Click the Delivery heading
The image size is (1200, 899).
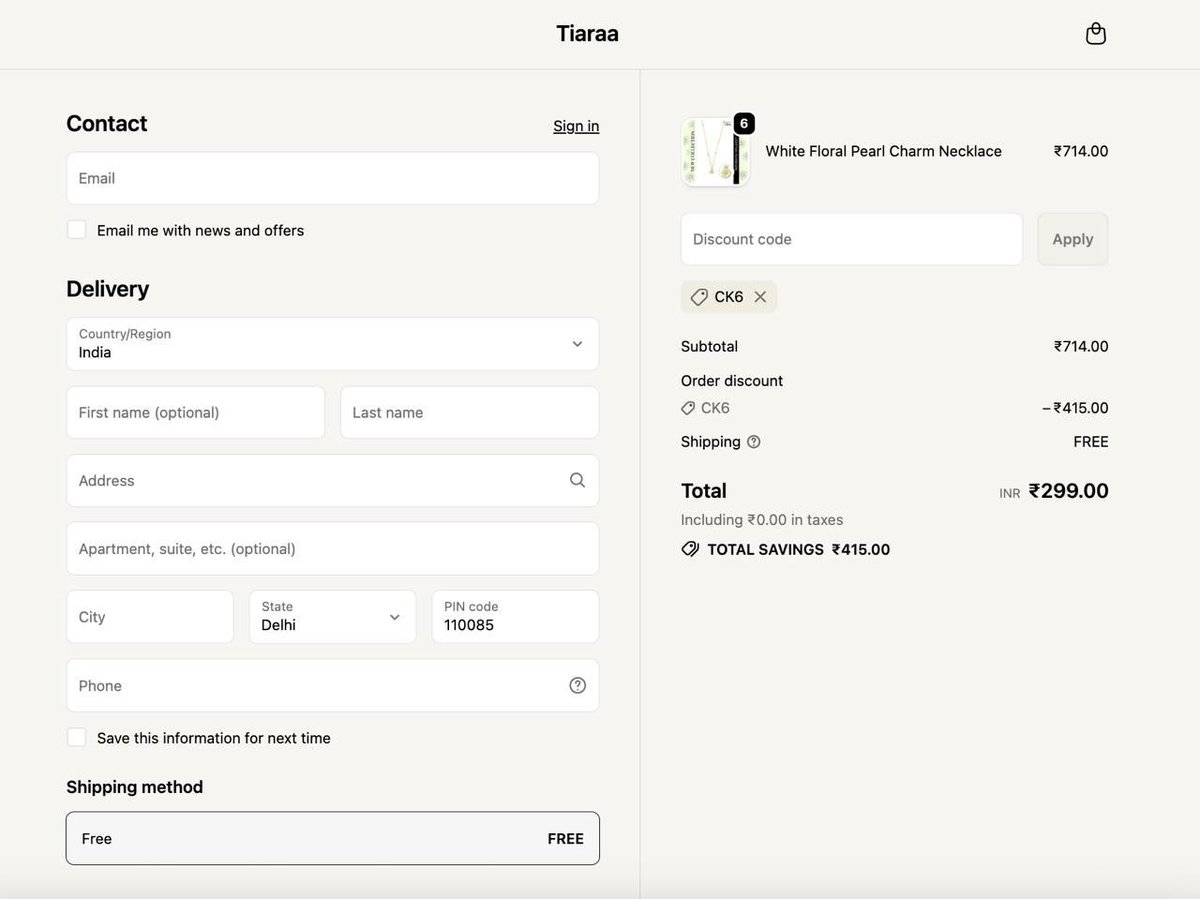point(108,289)
